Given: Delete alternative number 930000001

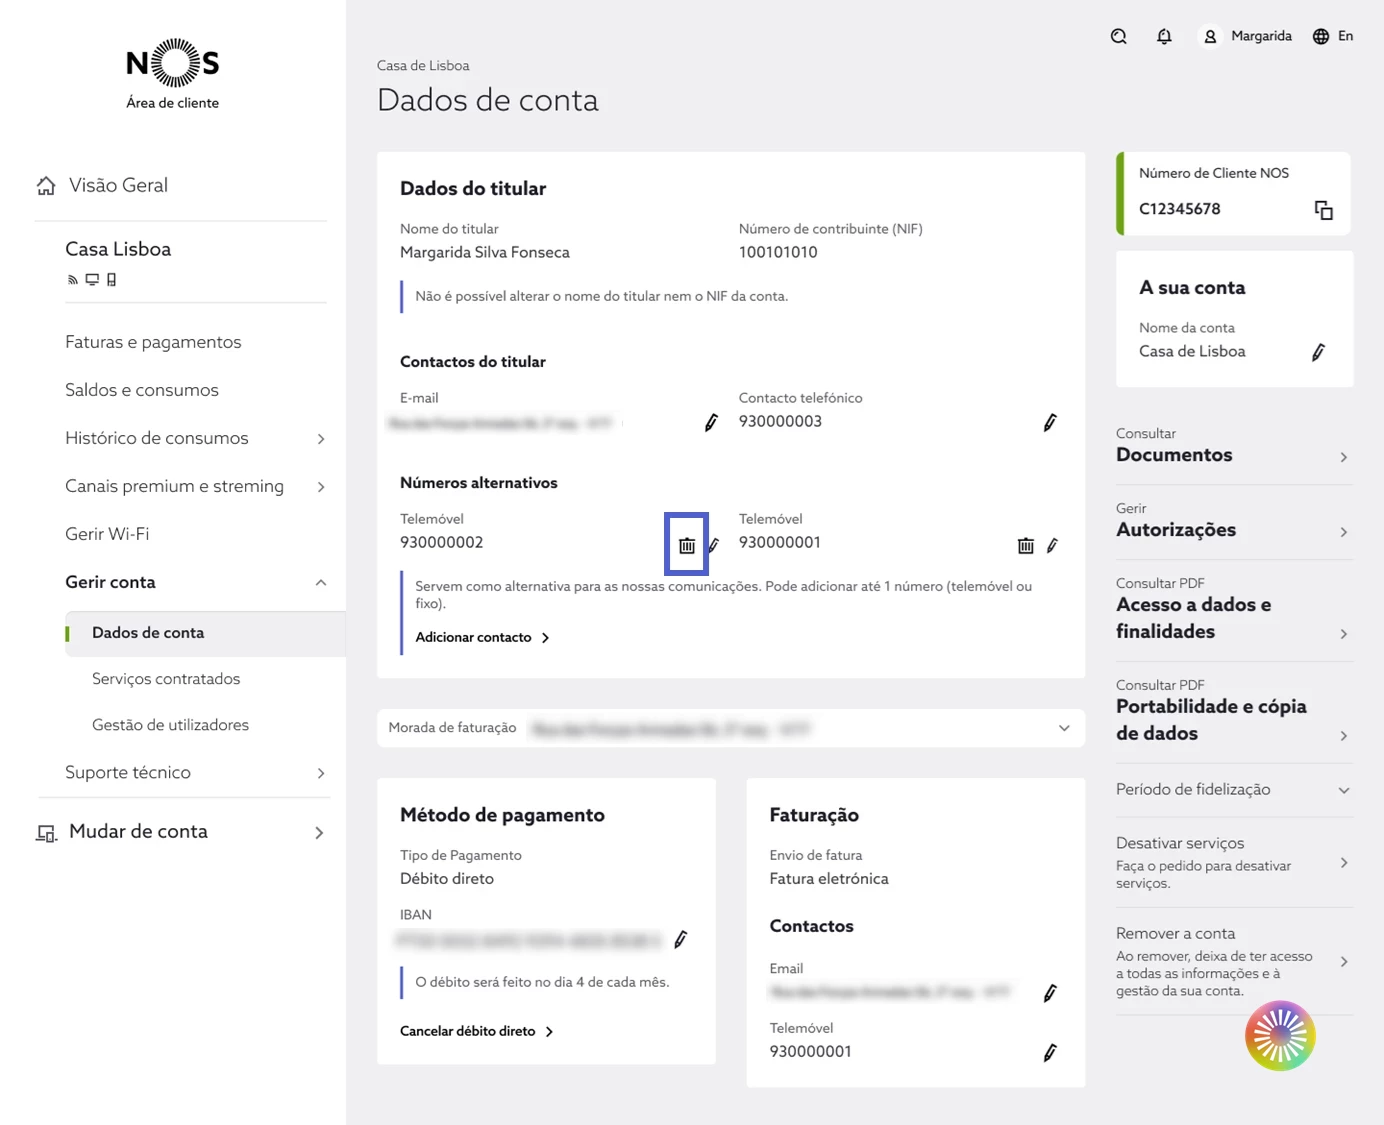Looking at the screenshot, I should (1026, 545).
